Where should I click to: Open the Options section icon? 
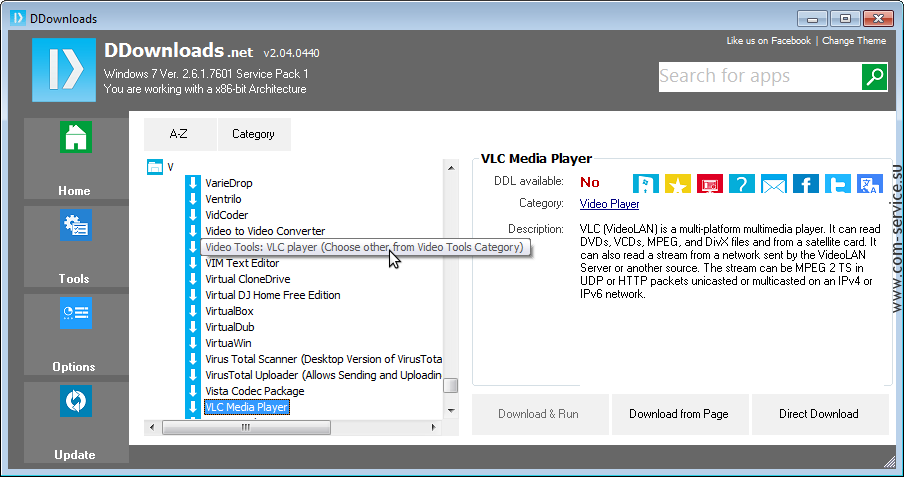point(76,313)
